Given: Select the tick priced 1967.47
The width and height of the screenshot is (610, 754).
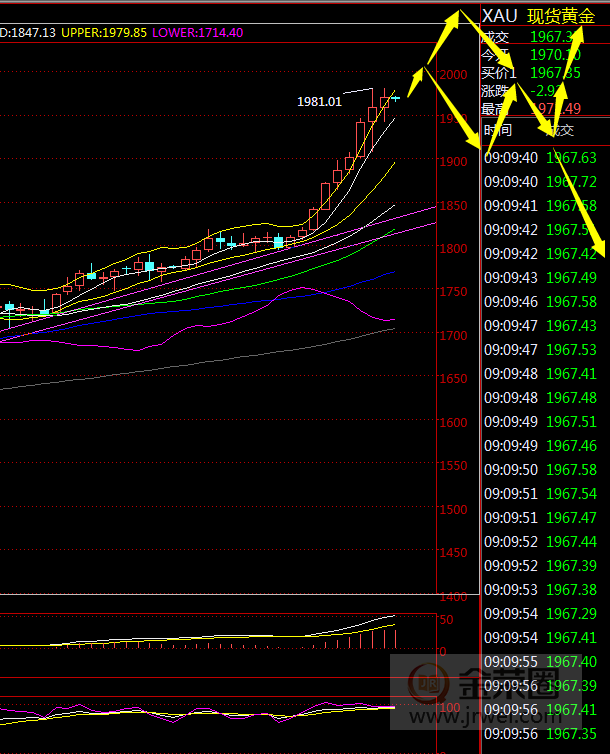Looking at the screenshot, I should pyautogui.click(x=572, y=518).
